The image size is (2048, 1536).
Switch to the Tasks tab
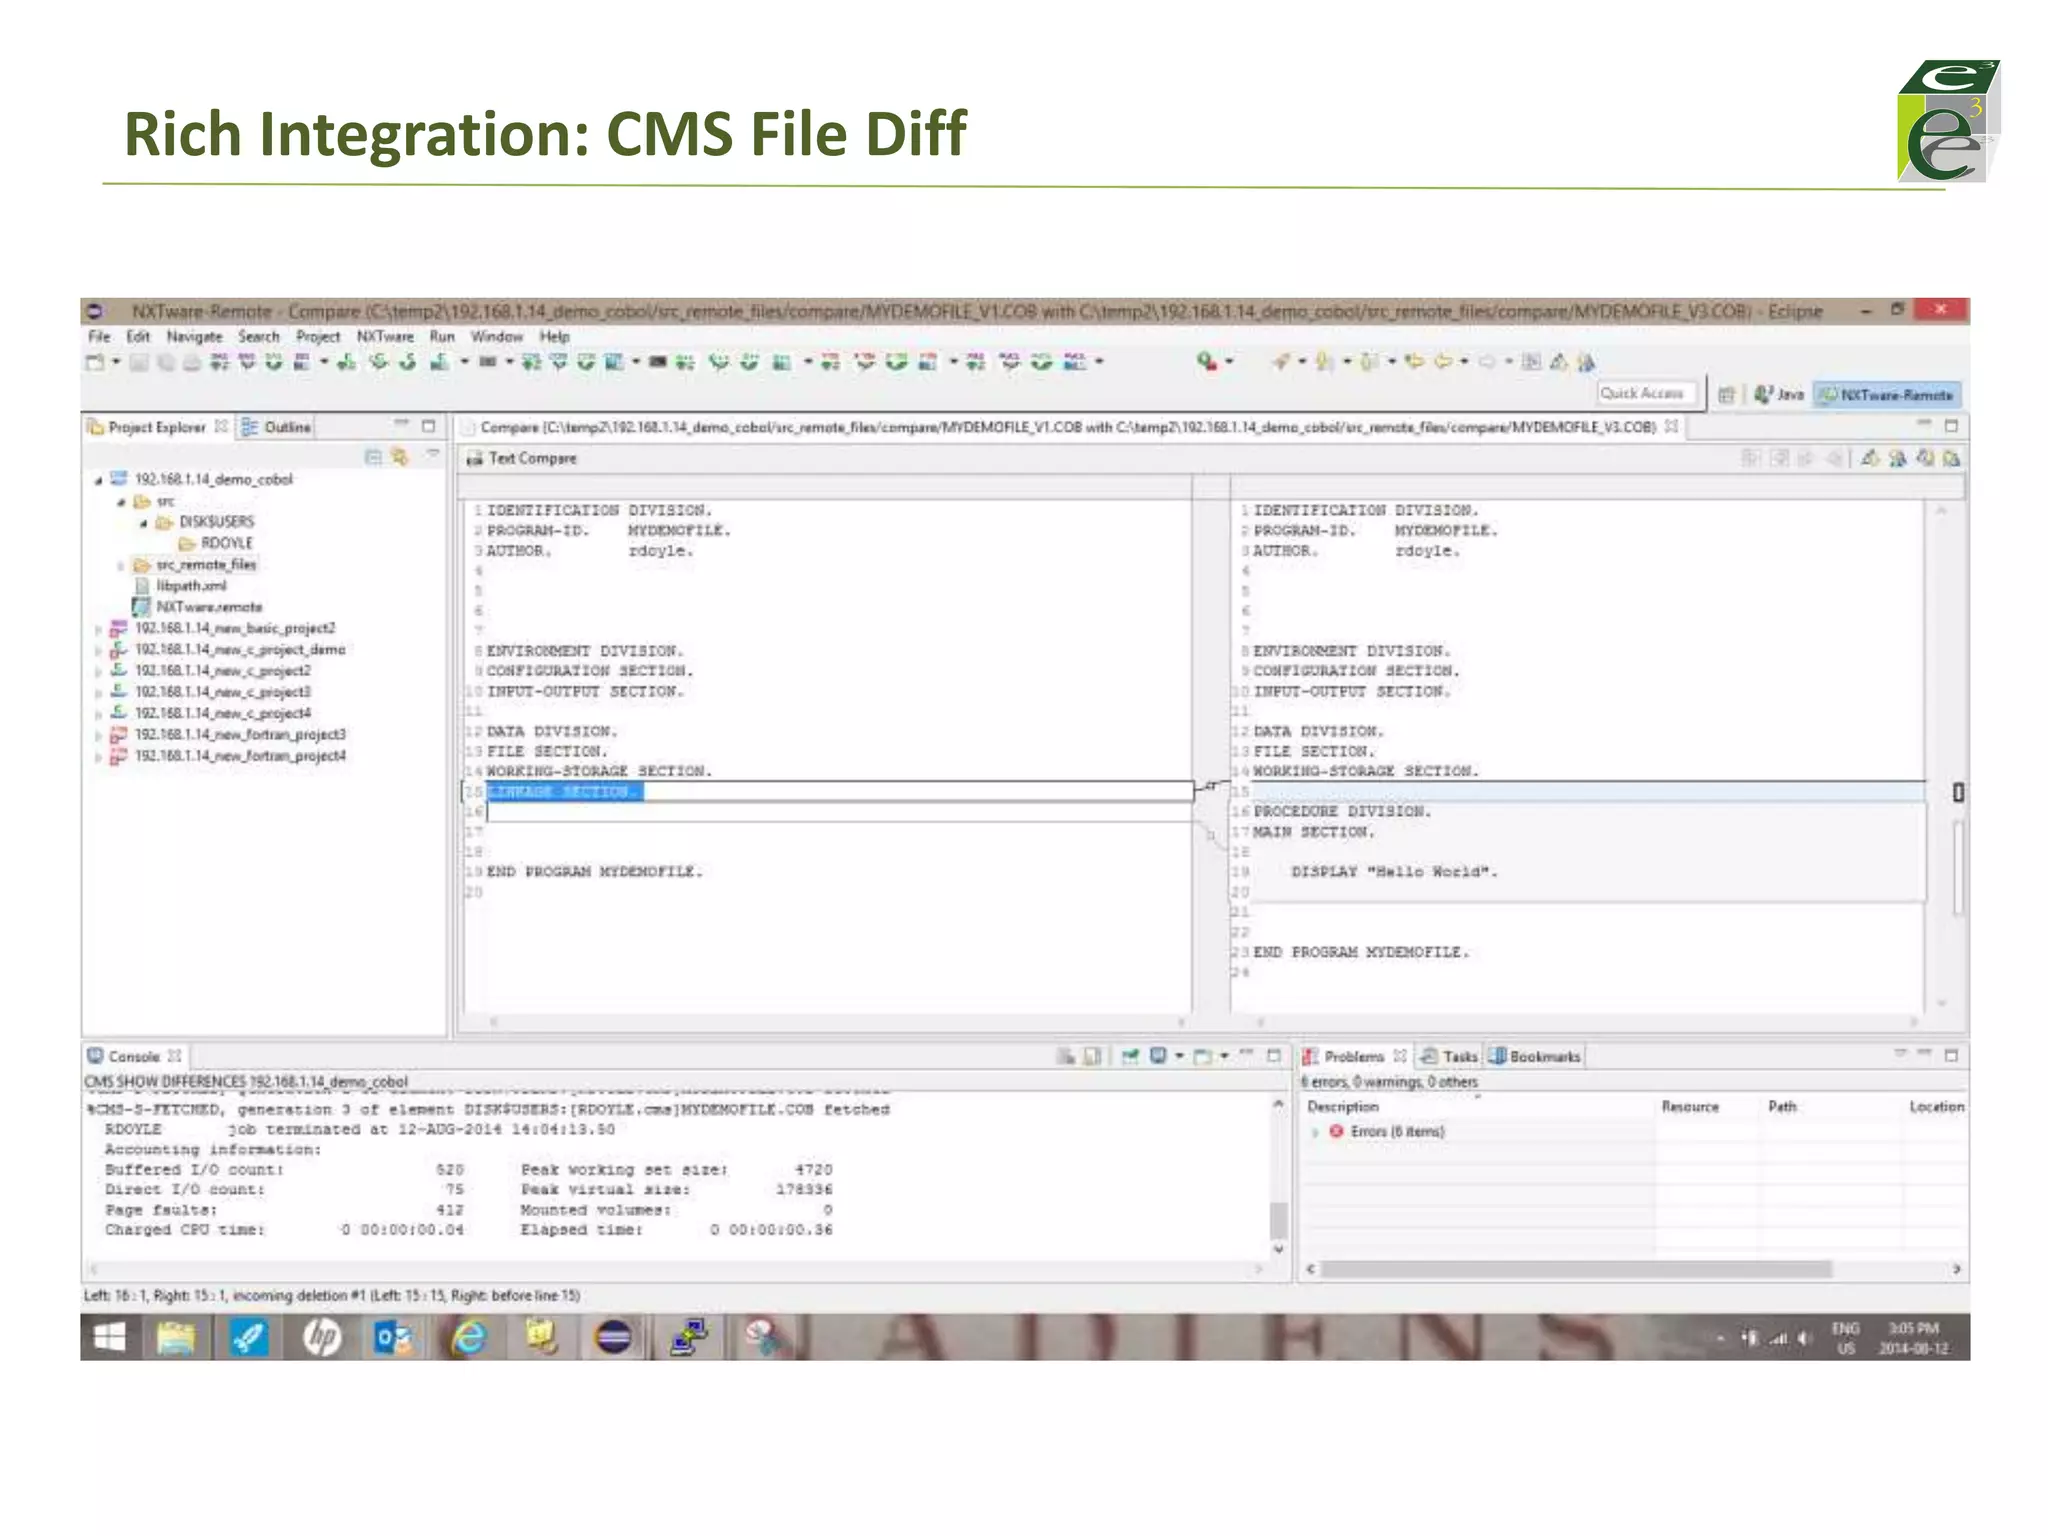[1450, 1056]
